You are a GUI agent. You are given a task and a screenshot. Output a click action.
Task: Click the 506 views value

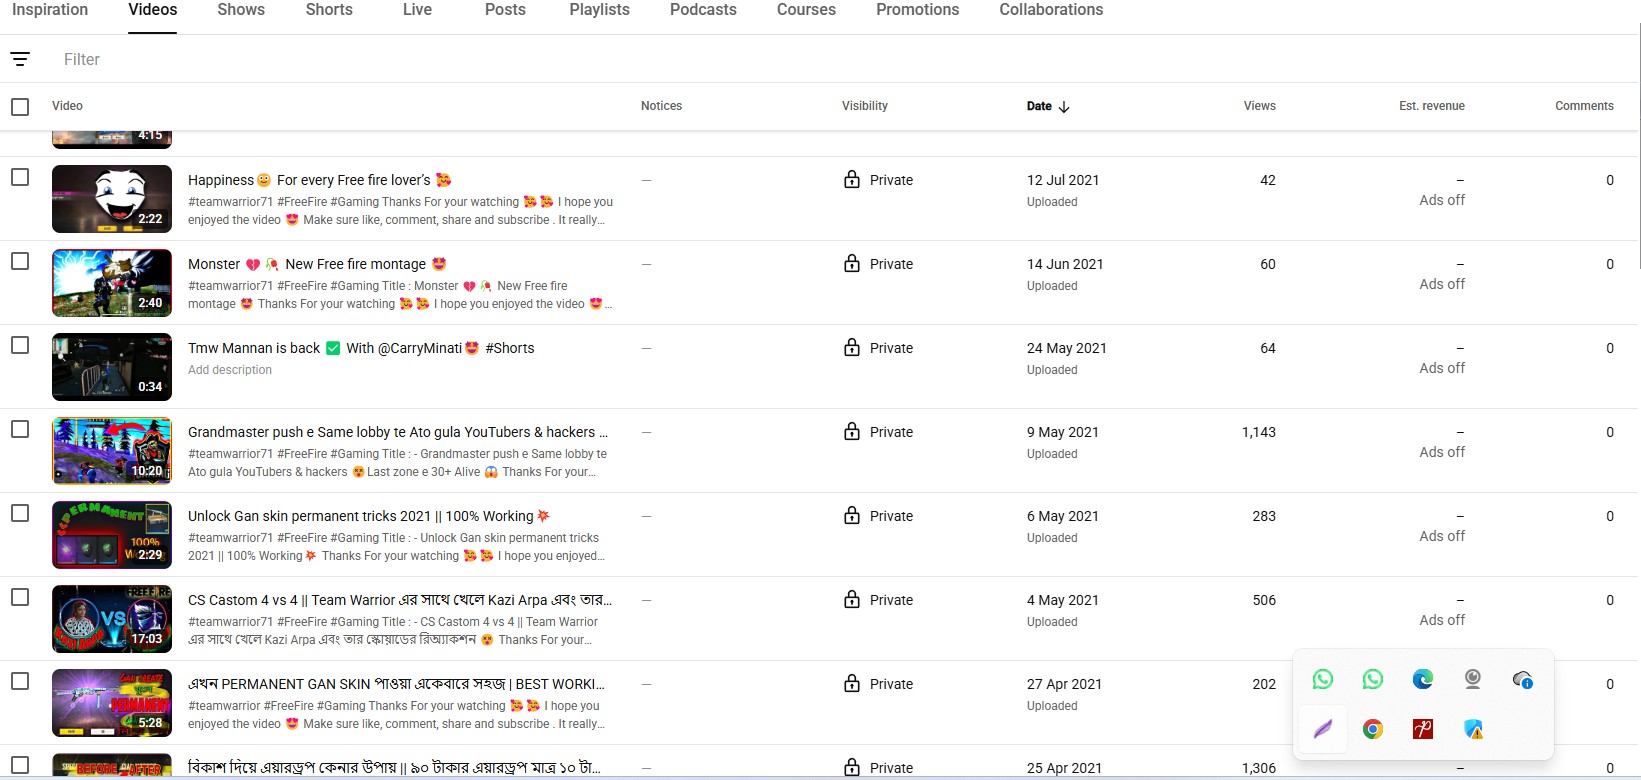(x=1264, y=600)
